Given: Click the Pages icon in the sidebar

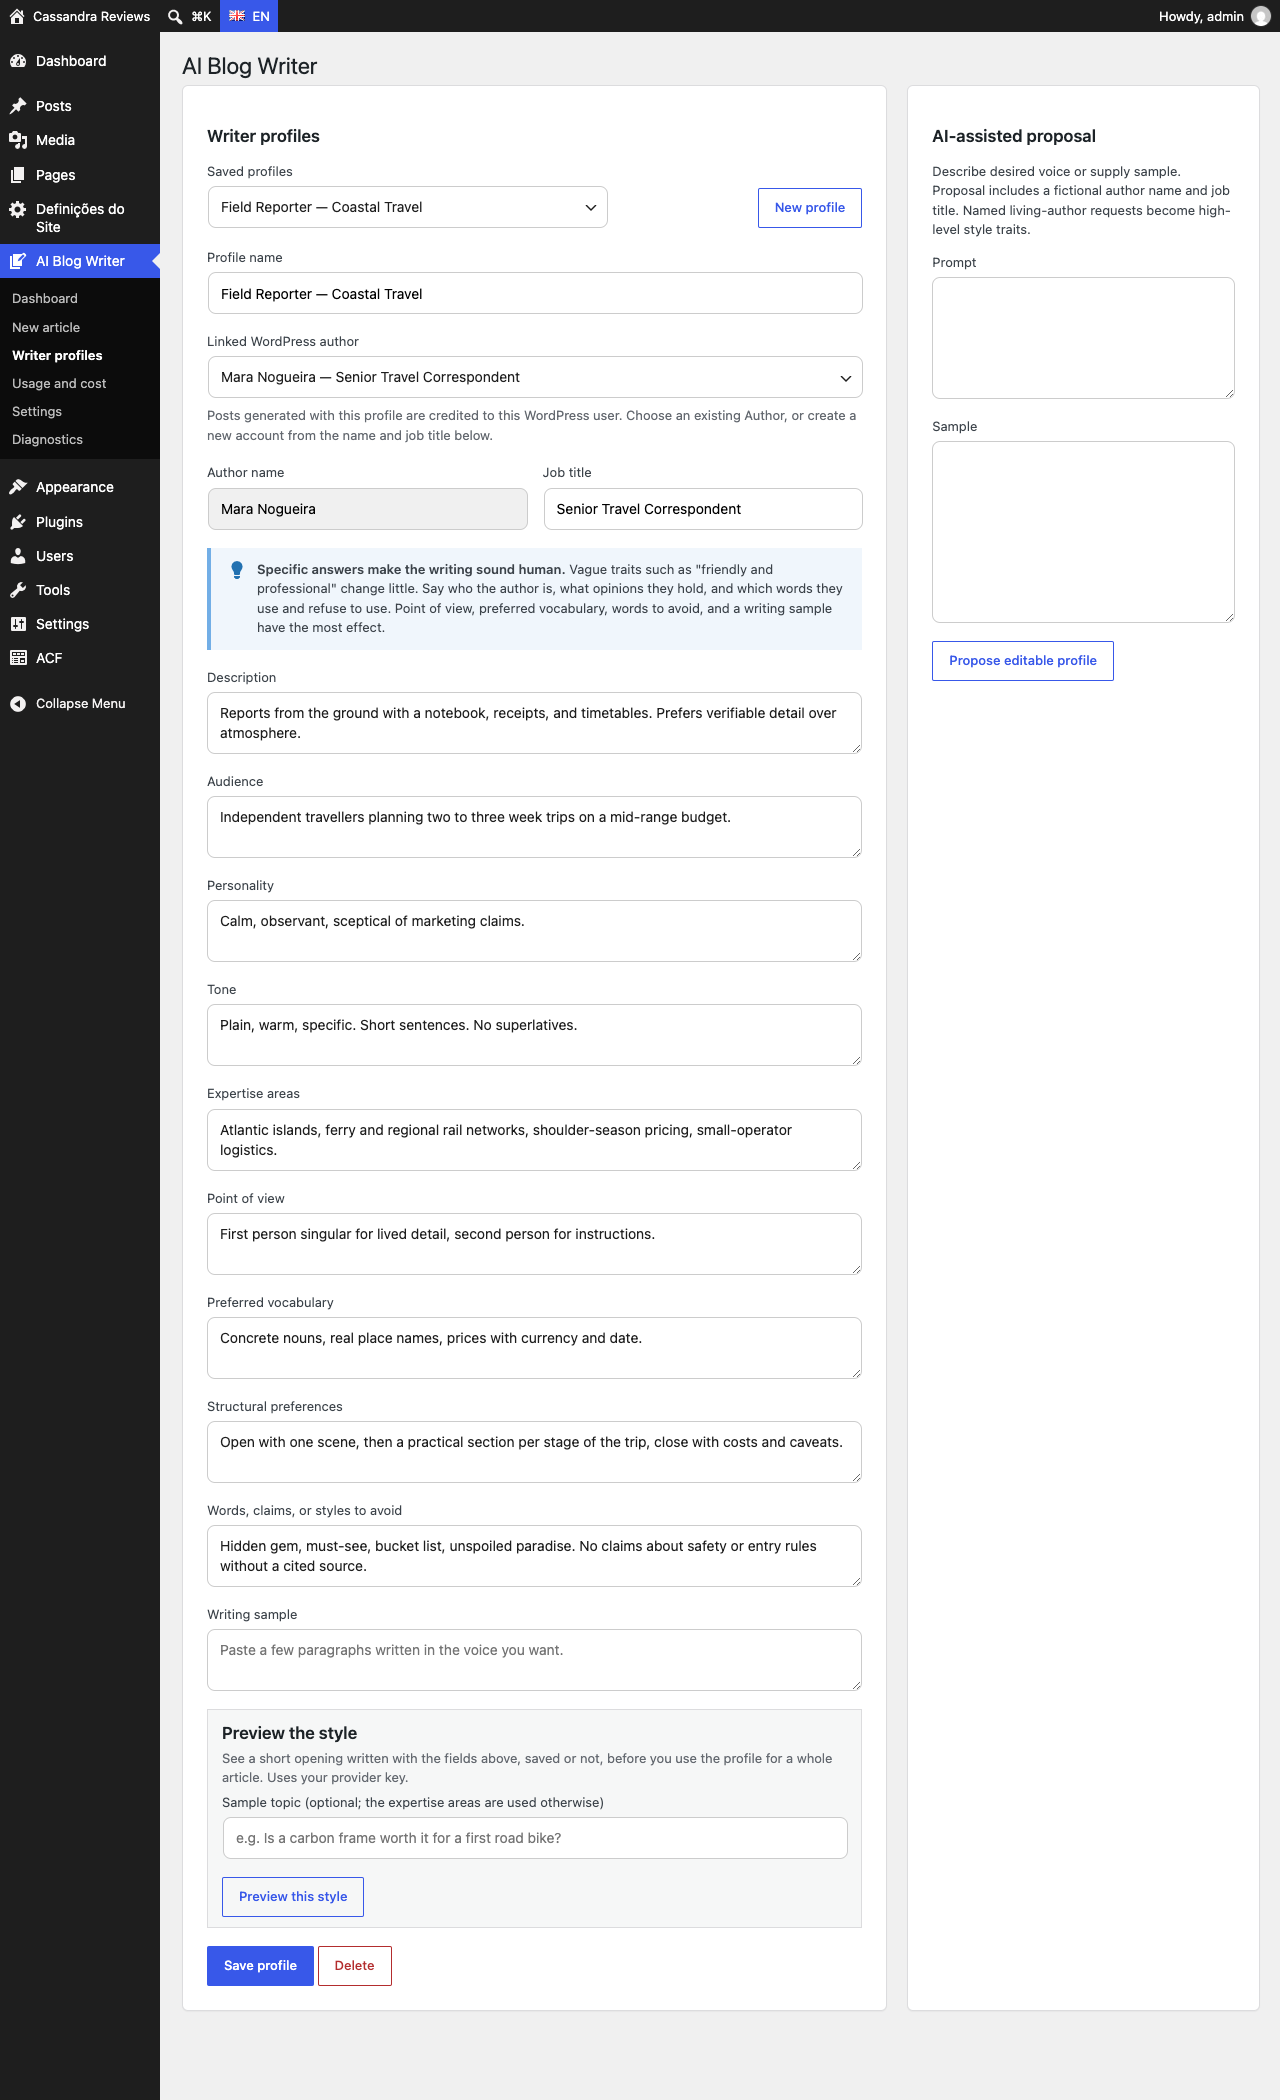Looking at the screenshot, I should click(x=18, y=175).
